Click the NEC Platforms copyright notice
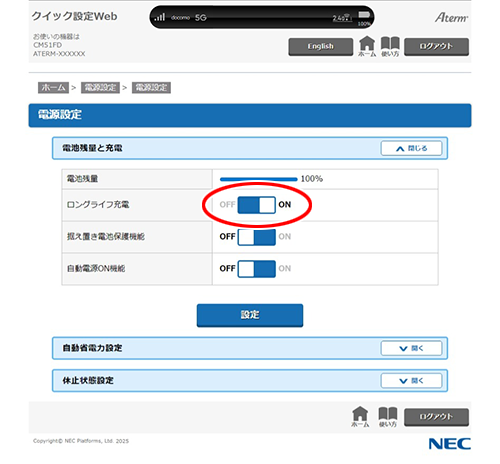This screenshot has height=464, width=500. [x=81, y=441]
